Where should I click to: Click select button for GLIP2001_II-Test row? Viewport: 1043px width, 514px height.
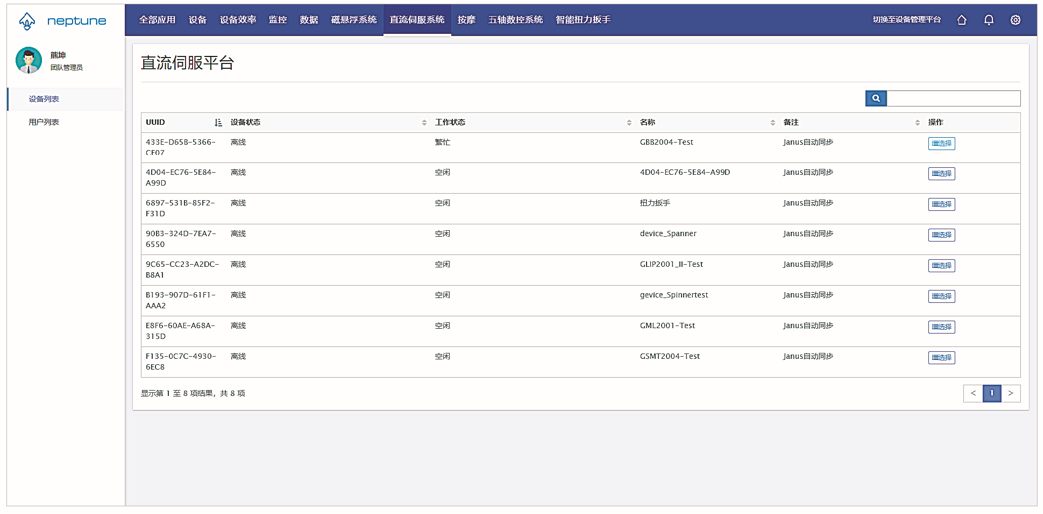[x=941, y=265]
